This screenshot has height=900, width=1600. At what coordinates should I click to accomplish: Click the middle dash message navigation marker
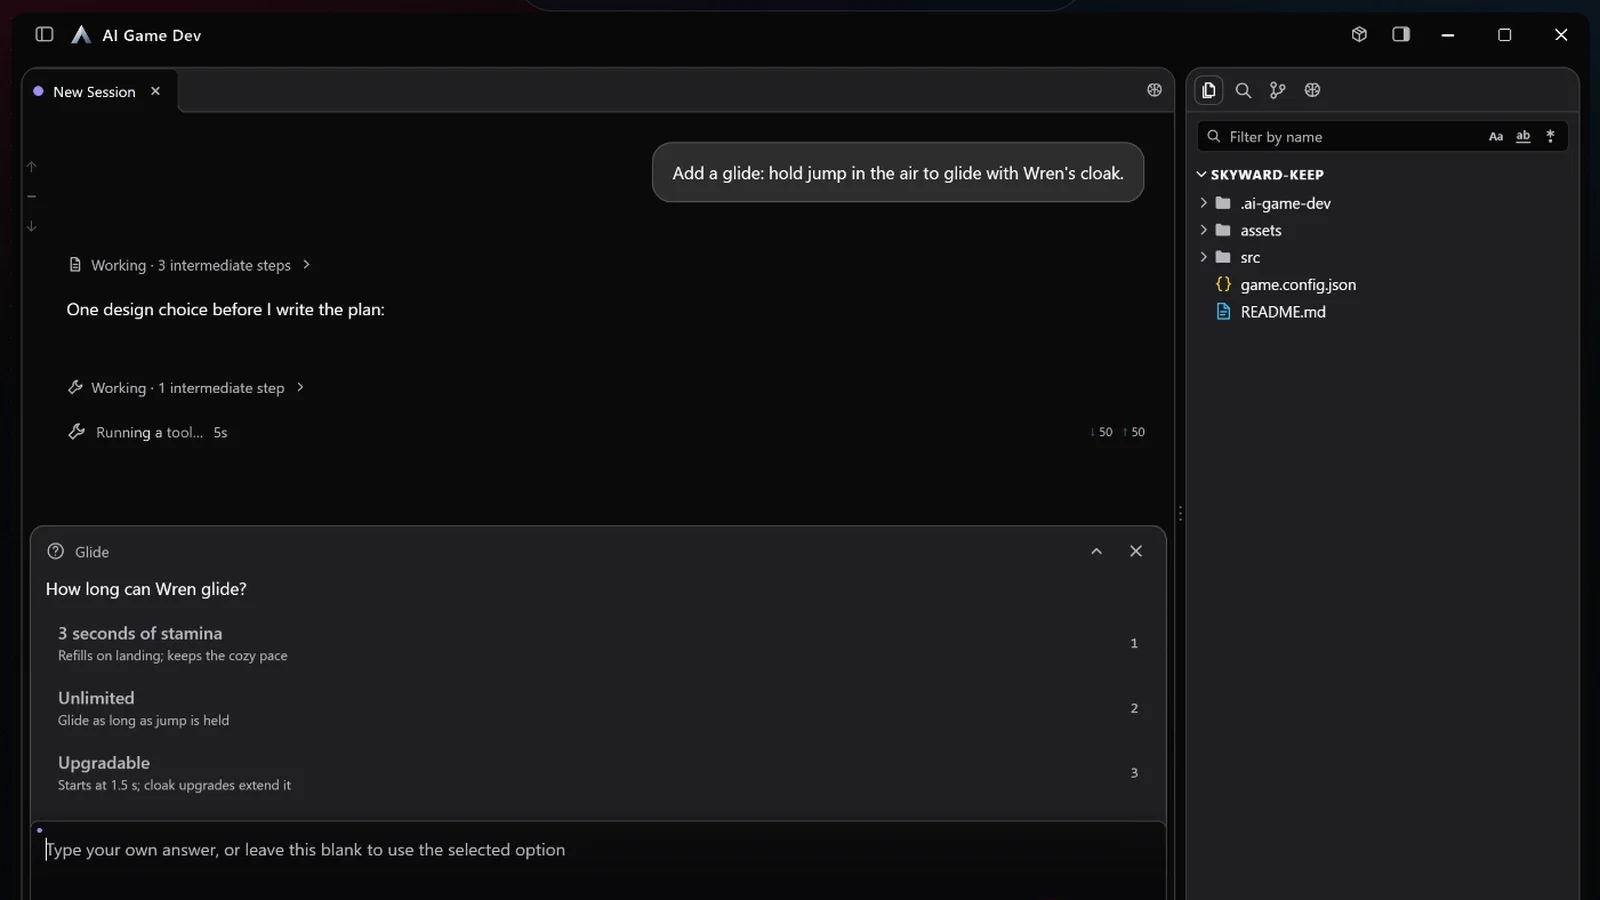pyautogui.click(x=32, y=196)
